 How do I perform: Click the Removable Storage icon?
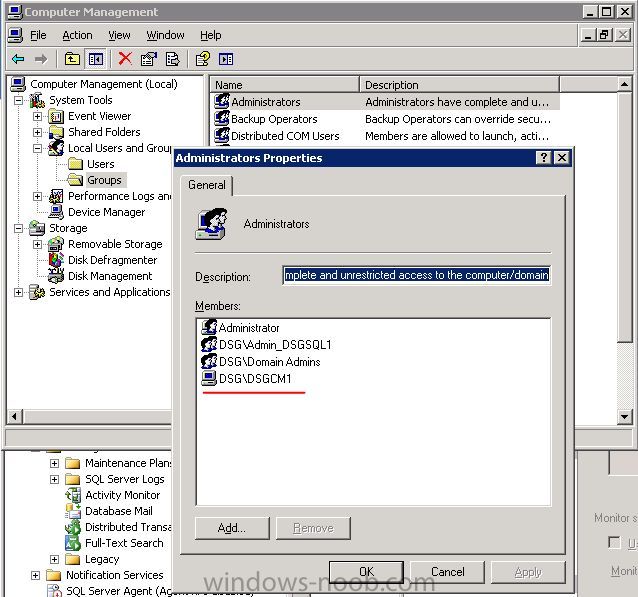tap(56, 244)
